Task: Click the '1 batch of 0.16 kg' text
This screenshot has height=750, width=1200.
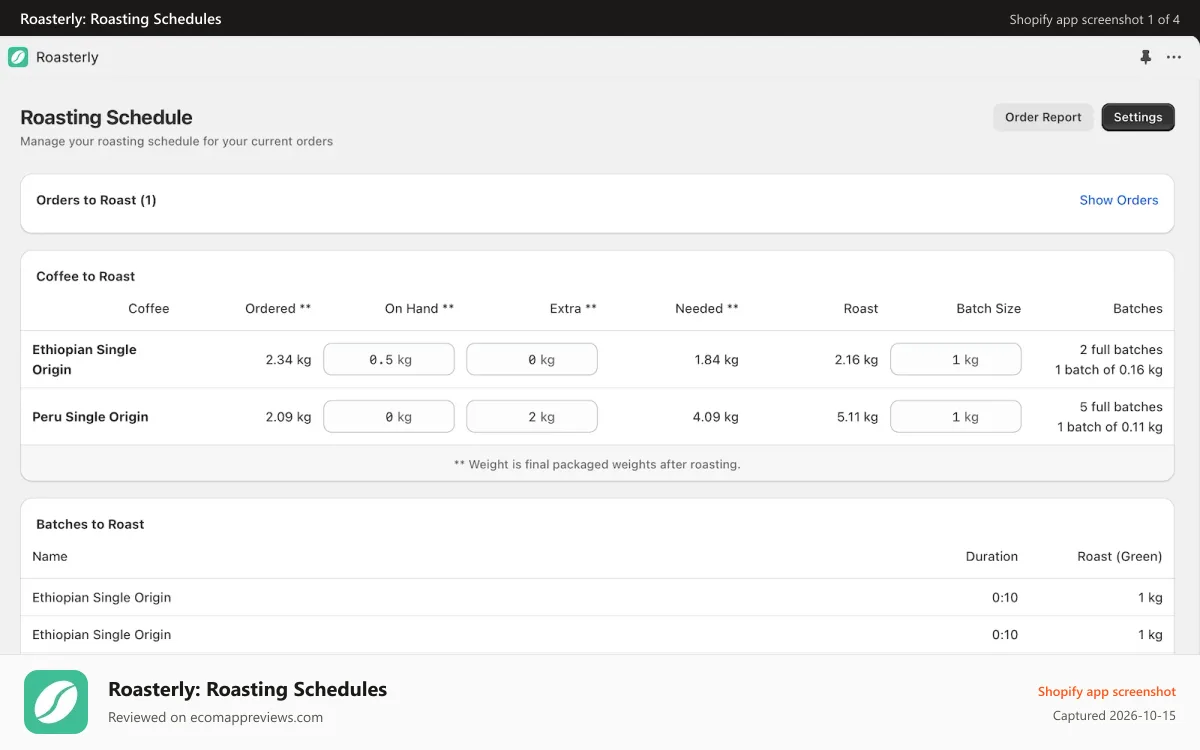Action: [x=1109, y=369]
